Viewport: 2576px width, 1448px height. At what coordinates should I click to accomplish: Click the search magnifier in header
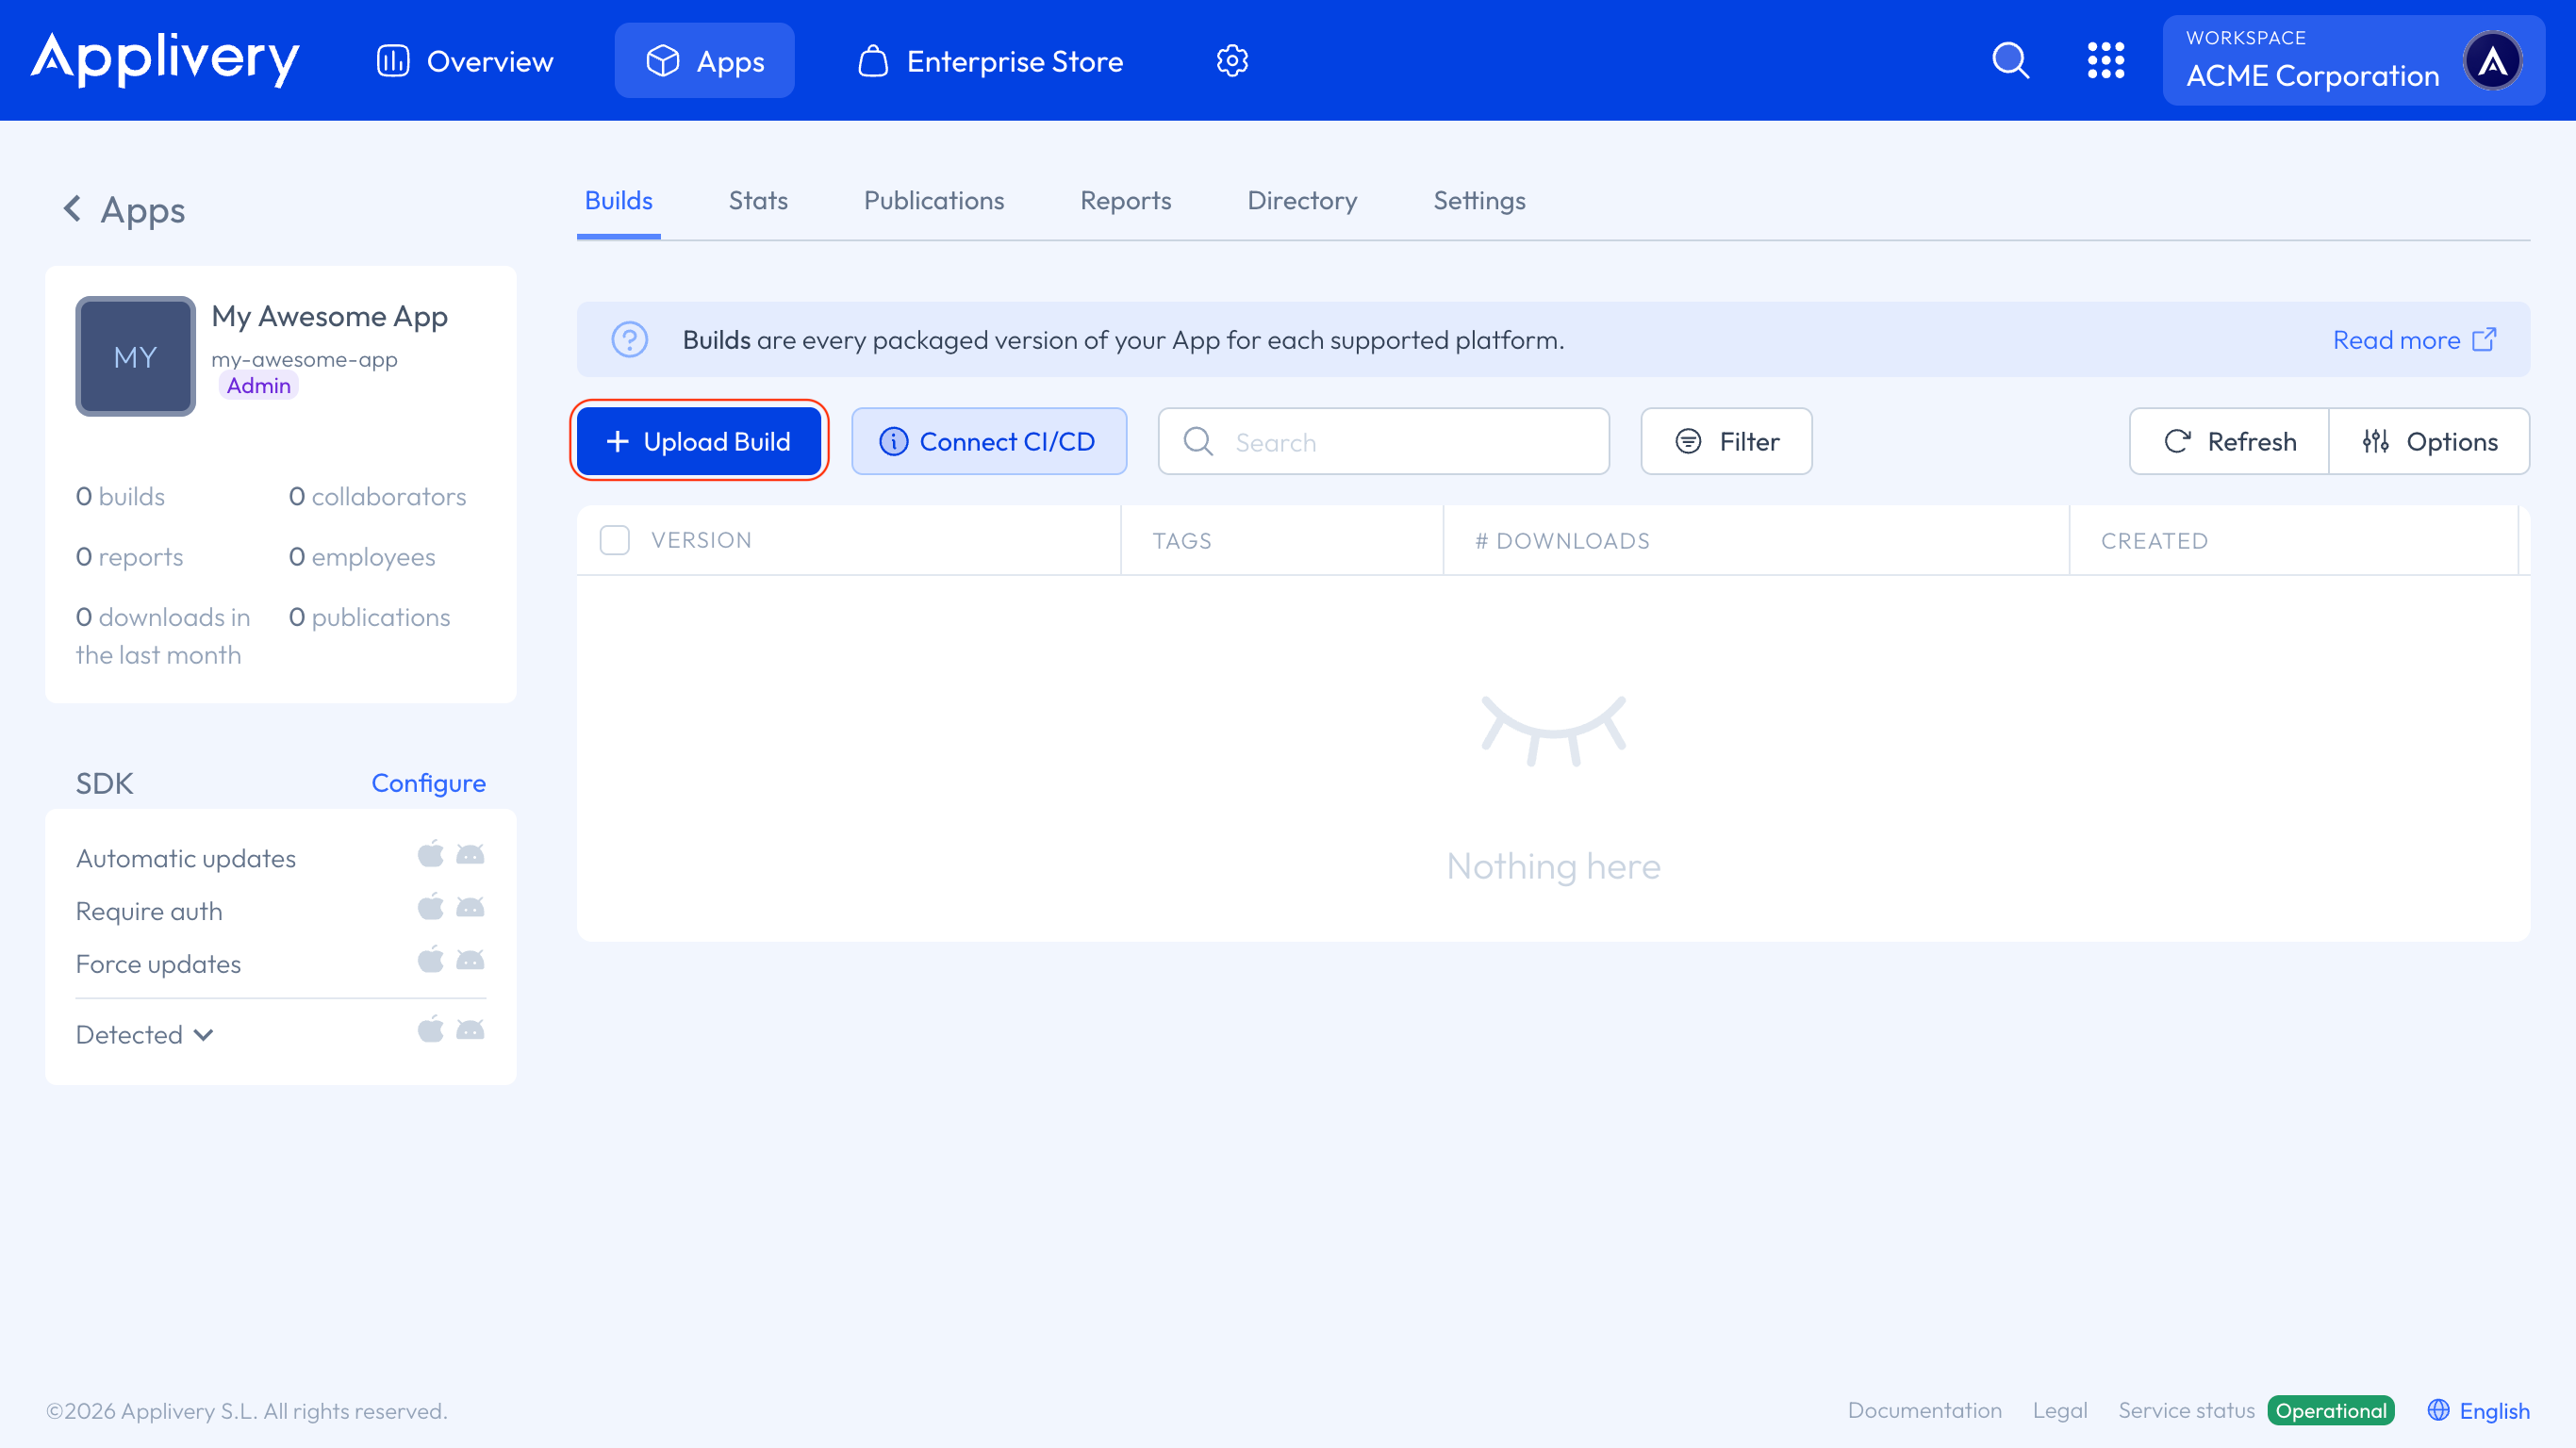pyautogui.click(x=2010, y=61)
